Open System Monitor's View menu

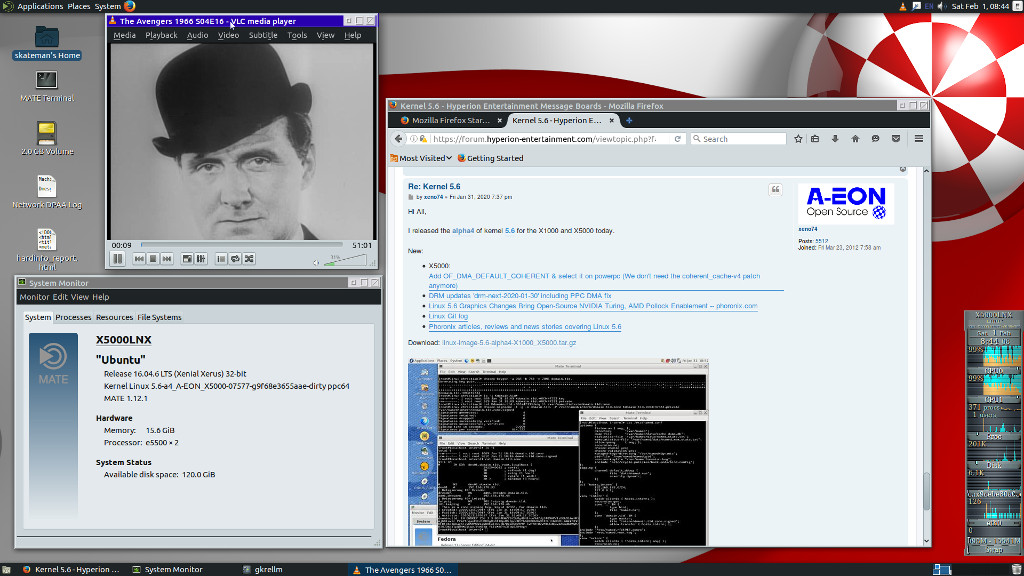pos(80,297)
